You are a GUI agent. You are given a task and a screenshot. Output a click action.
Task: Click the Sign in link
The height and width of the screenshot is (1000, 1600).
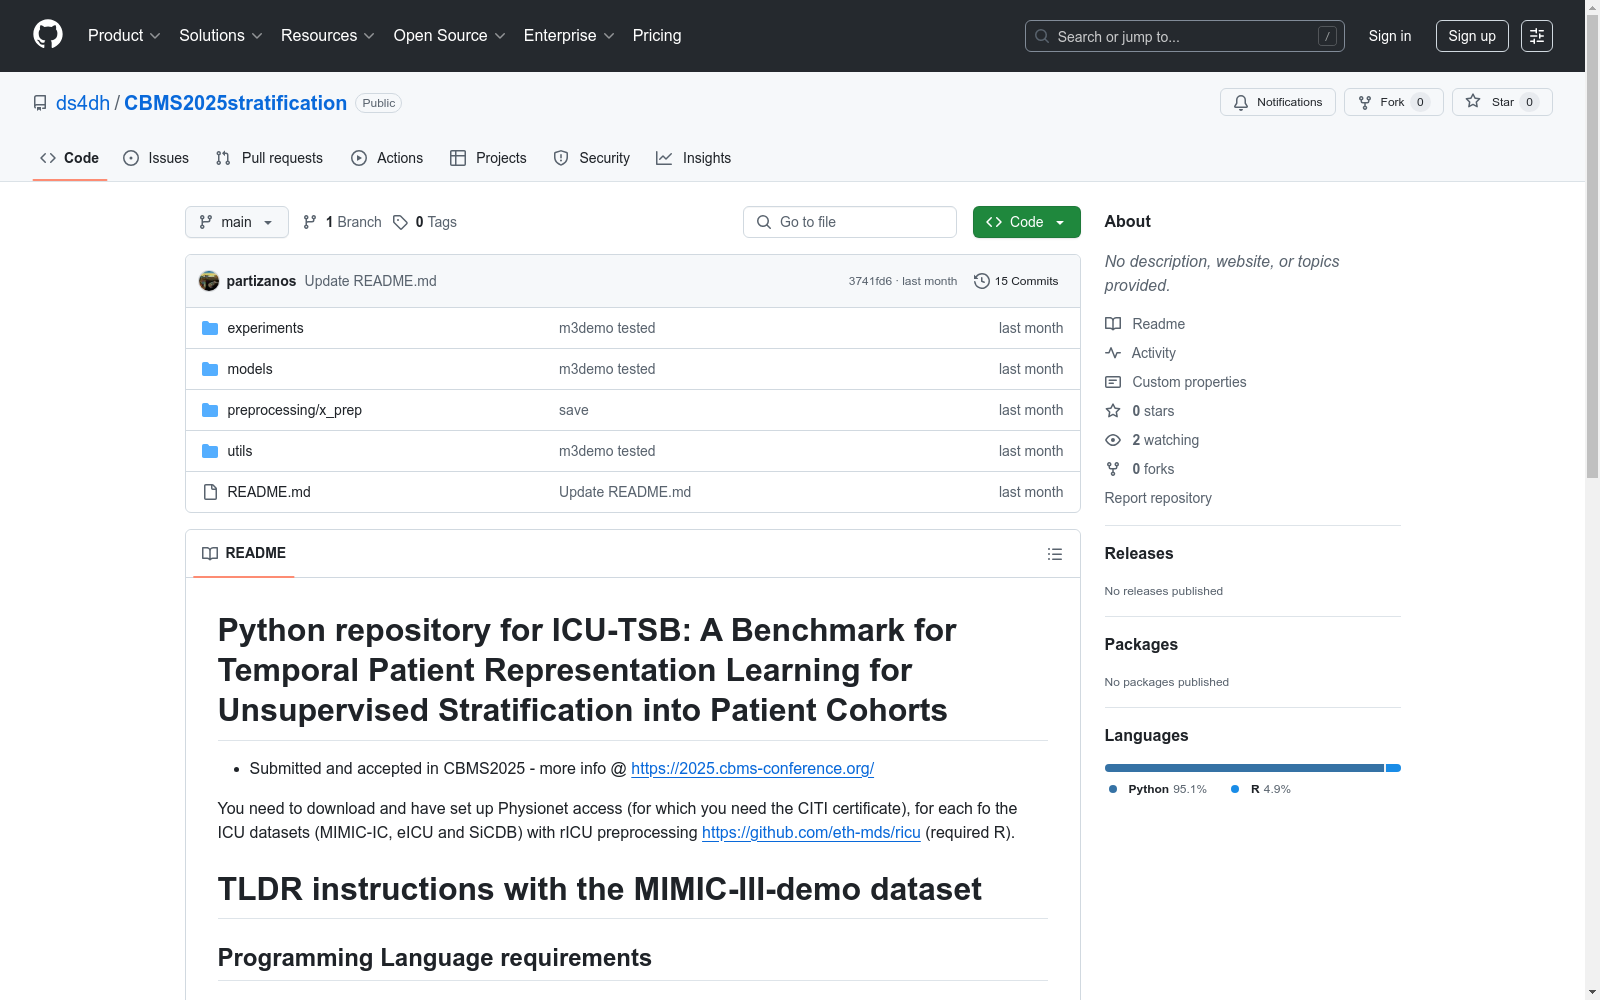(x=1390, y=36)
